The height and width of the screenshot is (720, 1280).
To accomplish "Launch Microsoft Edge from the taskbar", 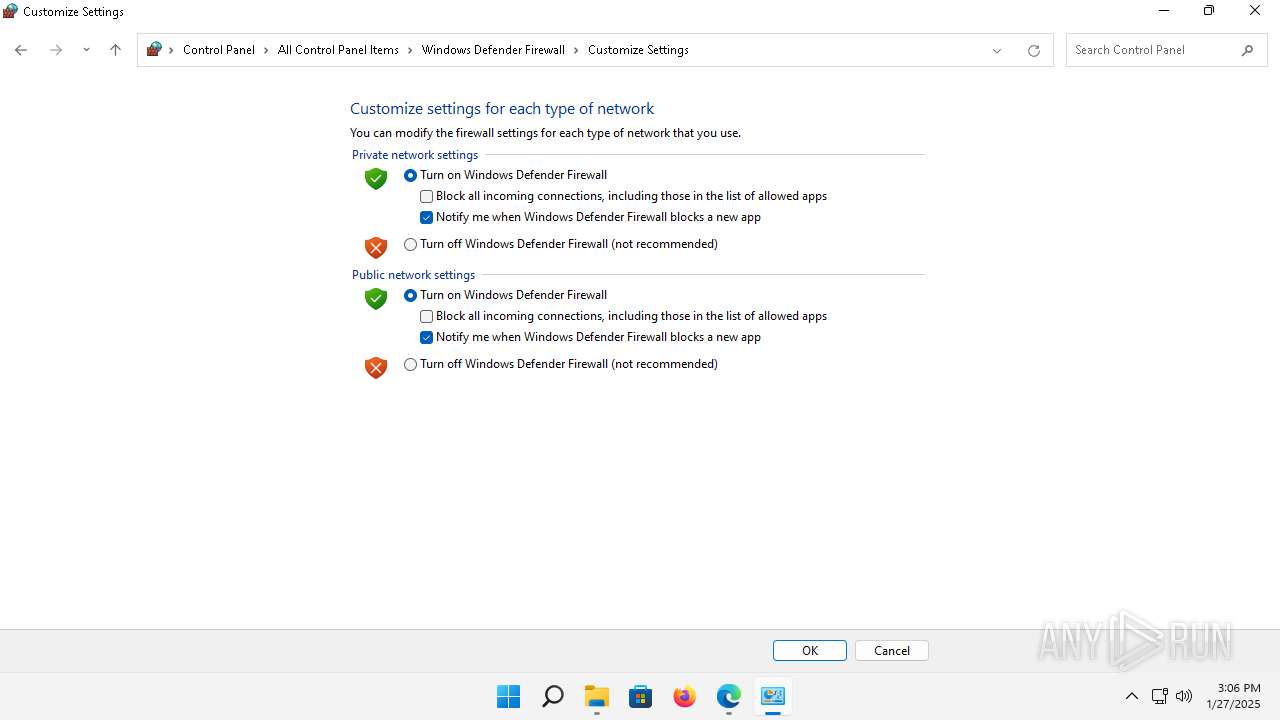I will (x=729, y=696).
